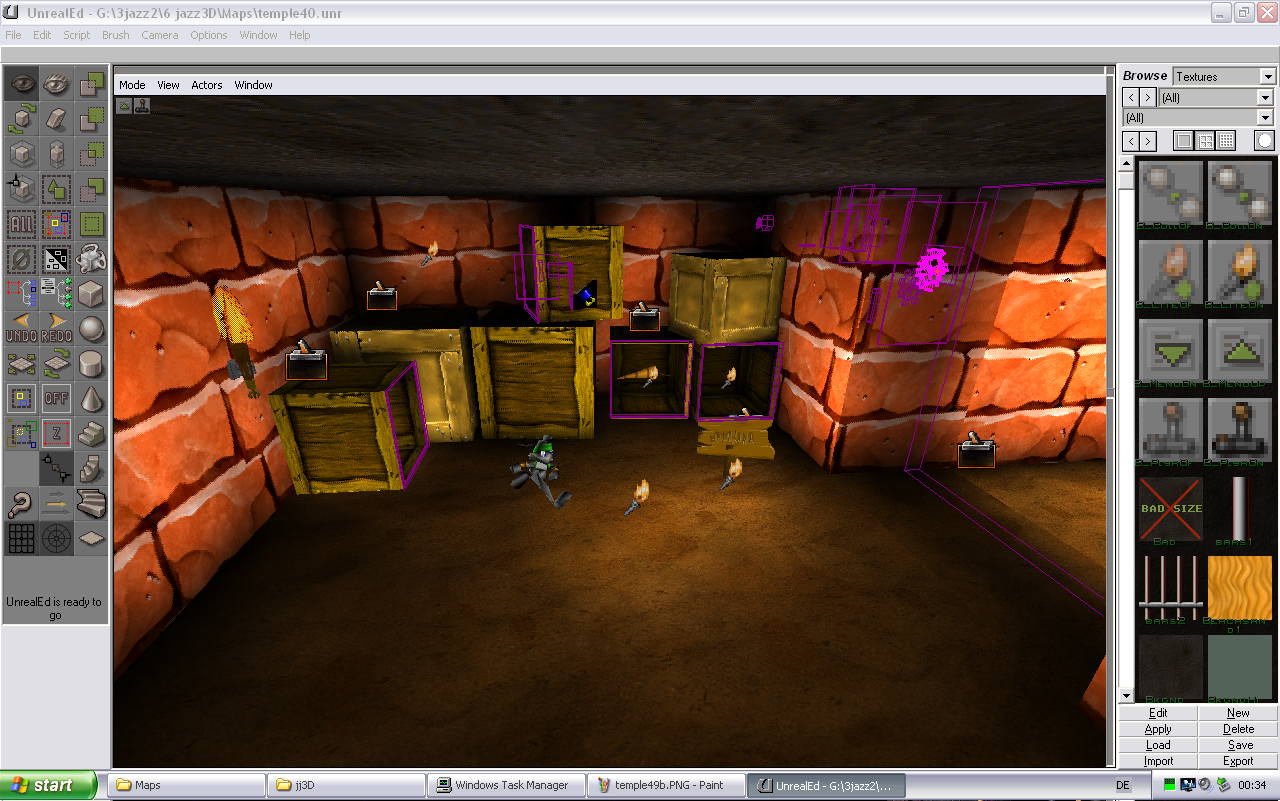
Task: Switch to temple49b.PNG Paint in taskbar
Action: [x=665, y=785]
